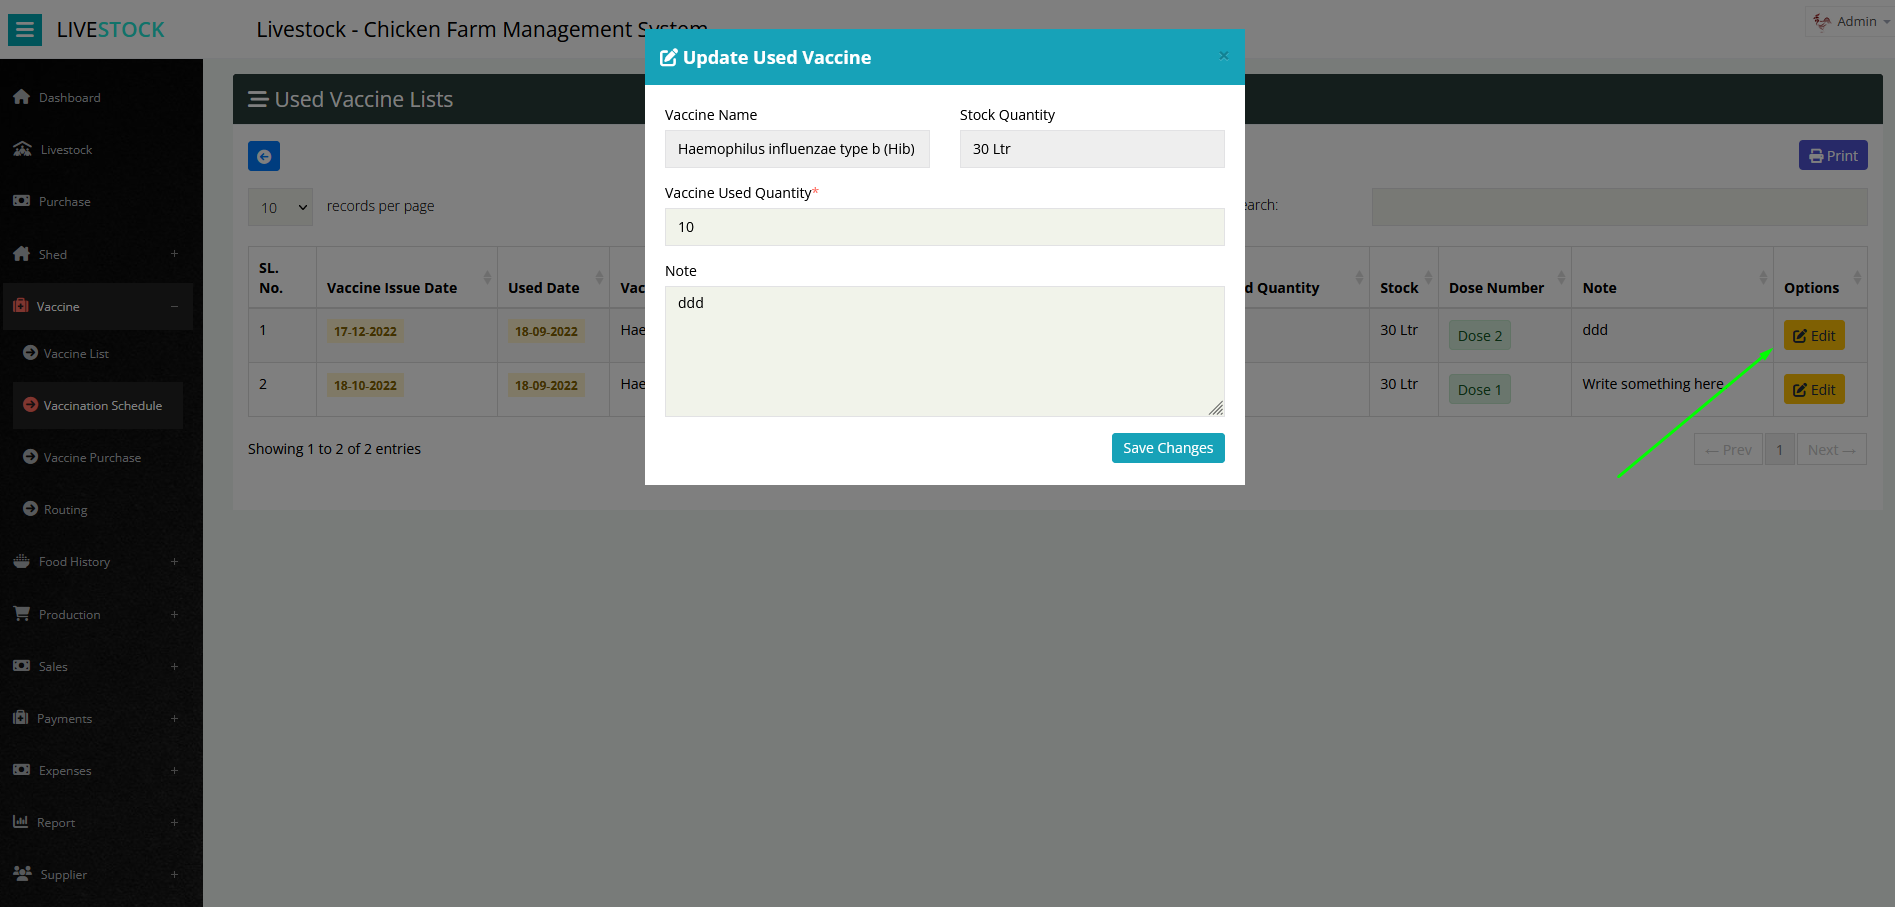The width and height of the screenshot is (1895, 907).
Task: Click the Report chart icon in sidebar
Action: coord(21,822)
